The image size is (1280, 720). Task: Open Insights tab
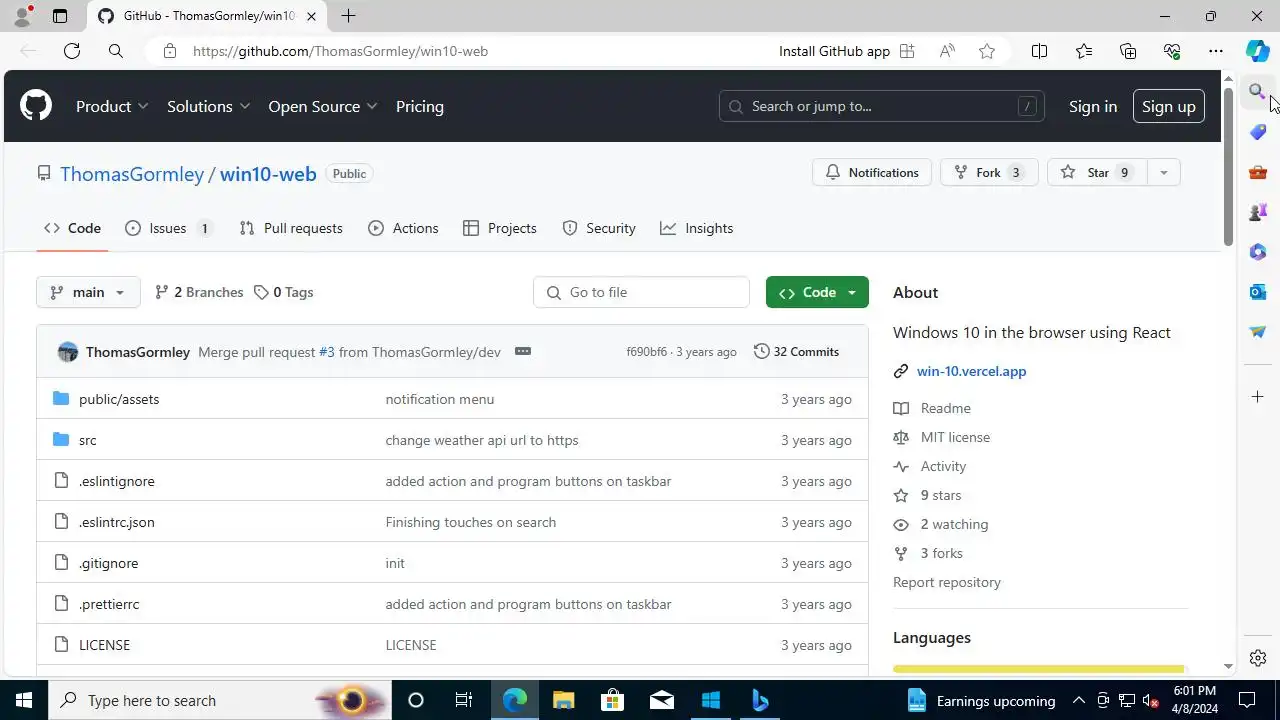(697, 228)
